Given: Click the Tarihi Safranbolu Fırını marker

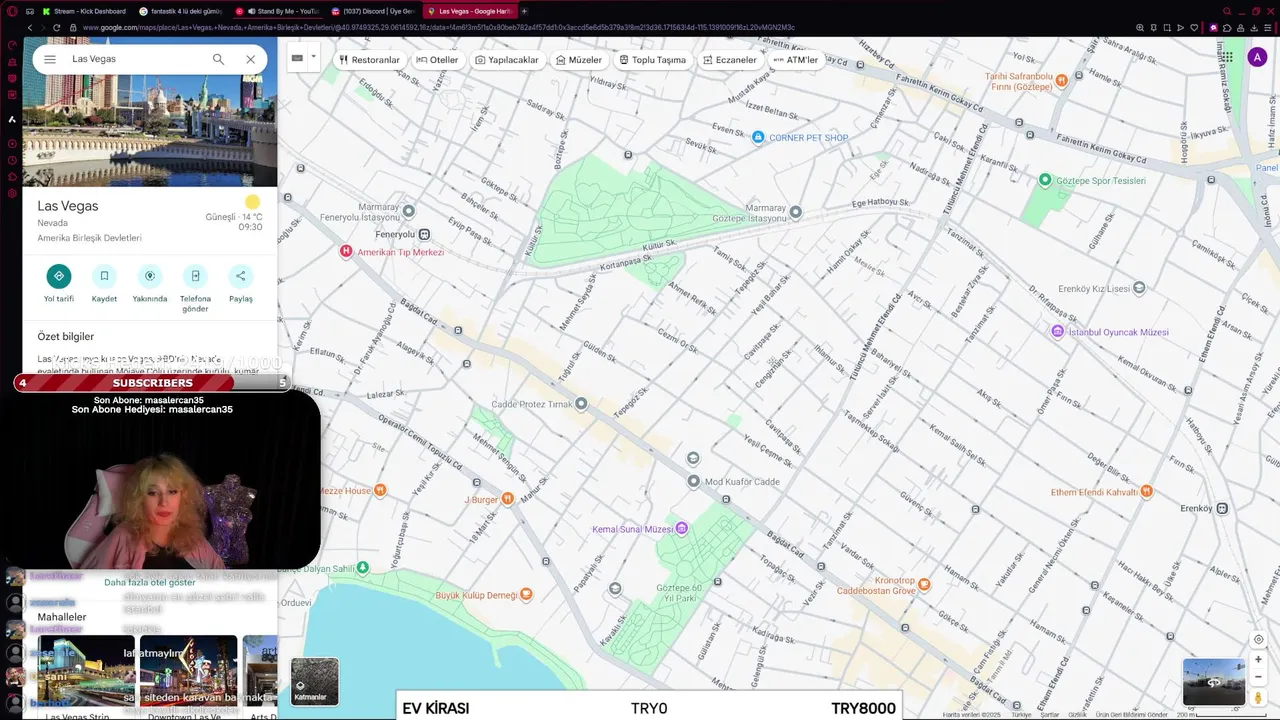Looking at the screenshot, I should (1062, 80).
